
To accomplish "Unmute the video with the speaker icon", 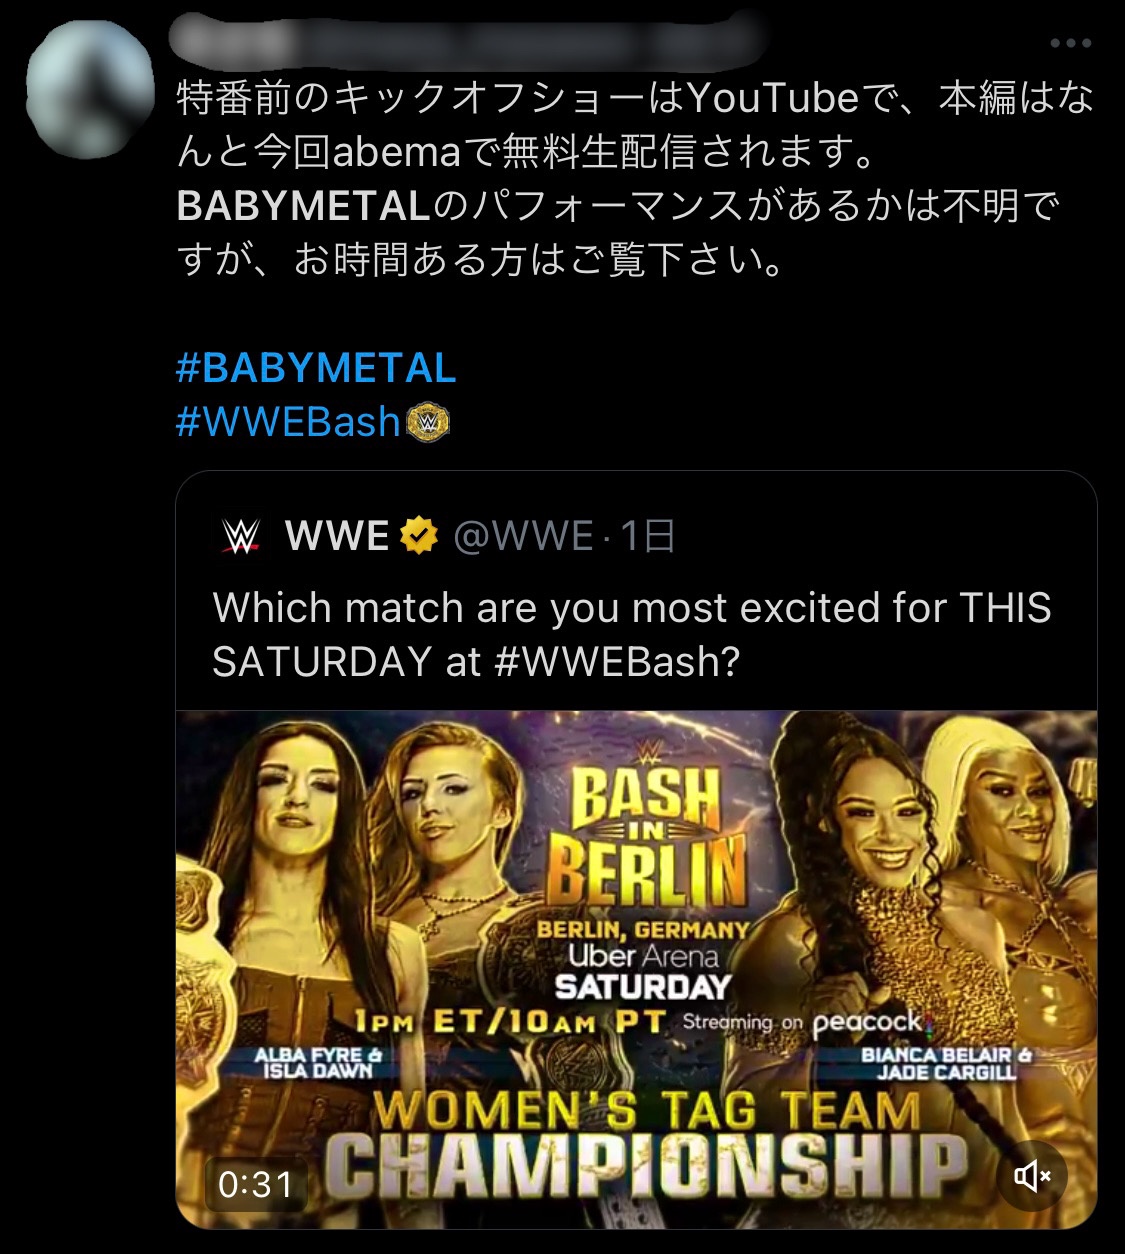I will (x=1030, y=1176).
